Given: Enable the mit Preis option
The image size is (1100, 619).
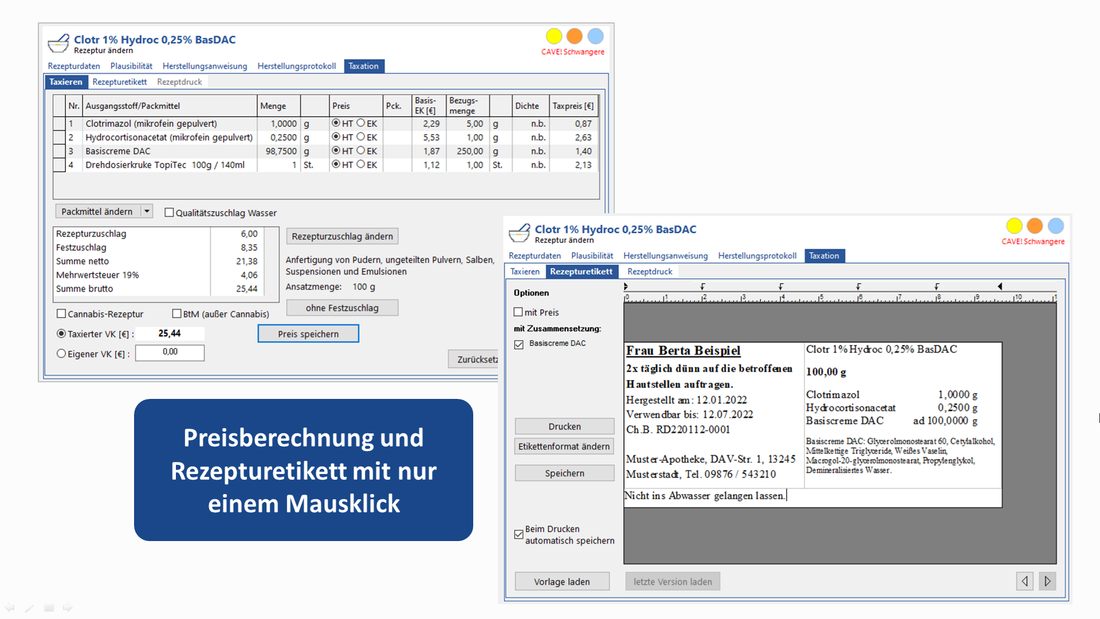Looking at the screenshot, I should (x=518, y=312).
